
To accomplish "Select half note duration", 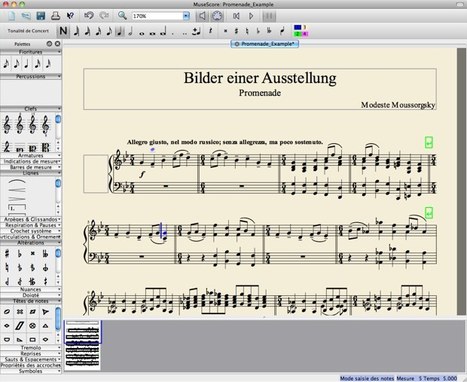I will click(130, 31).
